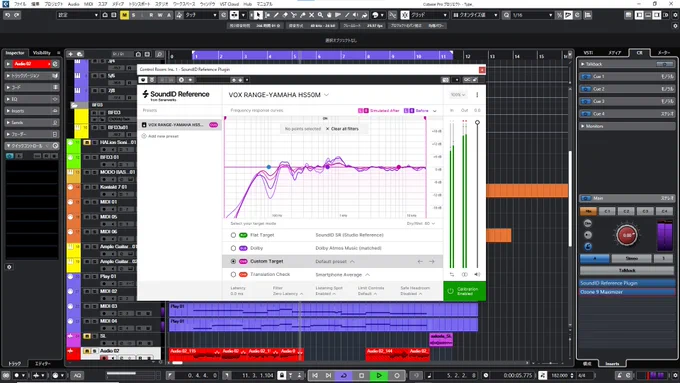
Task: Open the Dry/Wet 60 dropdown
Action: 421,224
